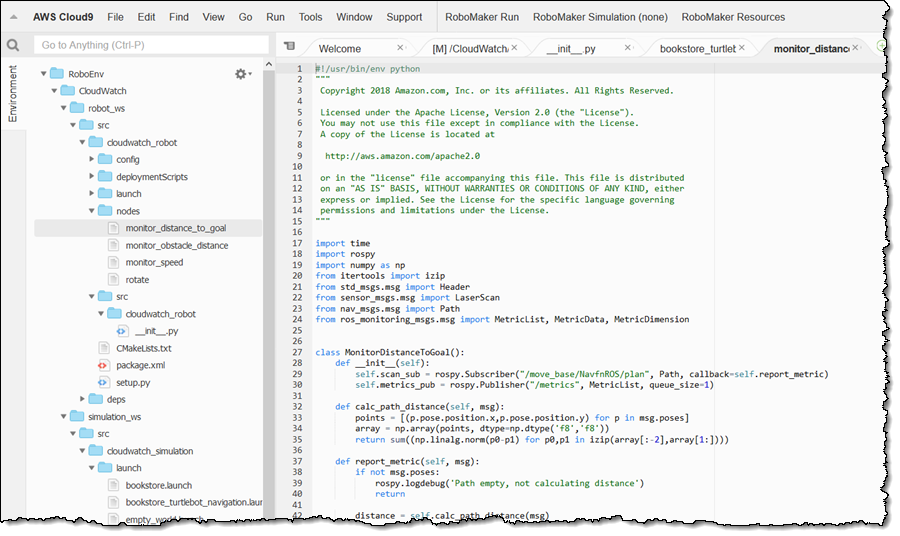This screenshot has width=900, height=536.
Task: Expand the deploymentScripts folder
Action: 92,177
